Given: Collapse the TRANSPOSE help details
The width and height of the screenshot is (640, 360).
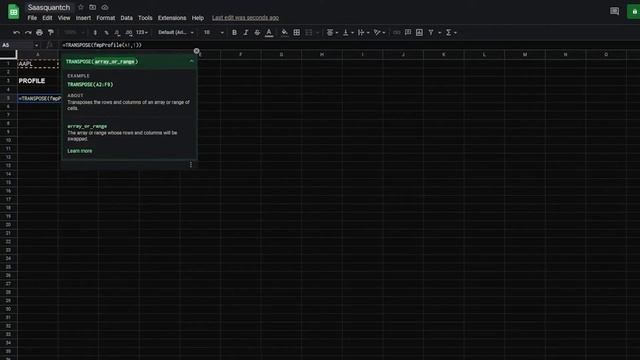Looking at the screenshot, I should [191, 61].
